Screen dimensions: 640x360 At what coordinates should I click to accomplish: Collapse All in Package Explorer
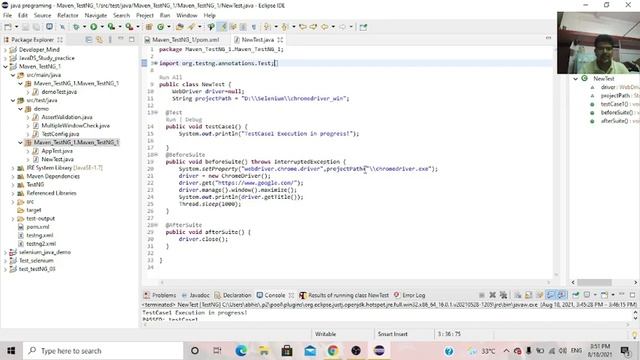click(x=89, y=40)
